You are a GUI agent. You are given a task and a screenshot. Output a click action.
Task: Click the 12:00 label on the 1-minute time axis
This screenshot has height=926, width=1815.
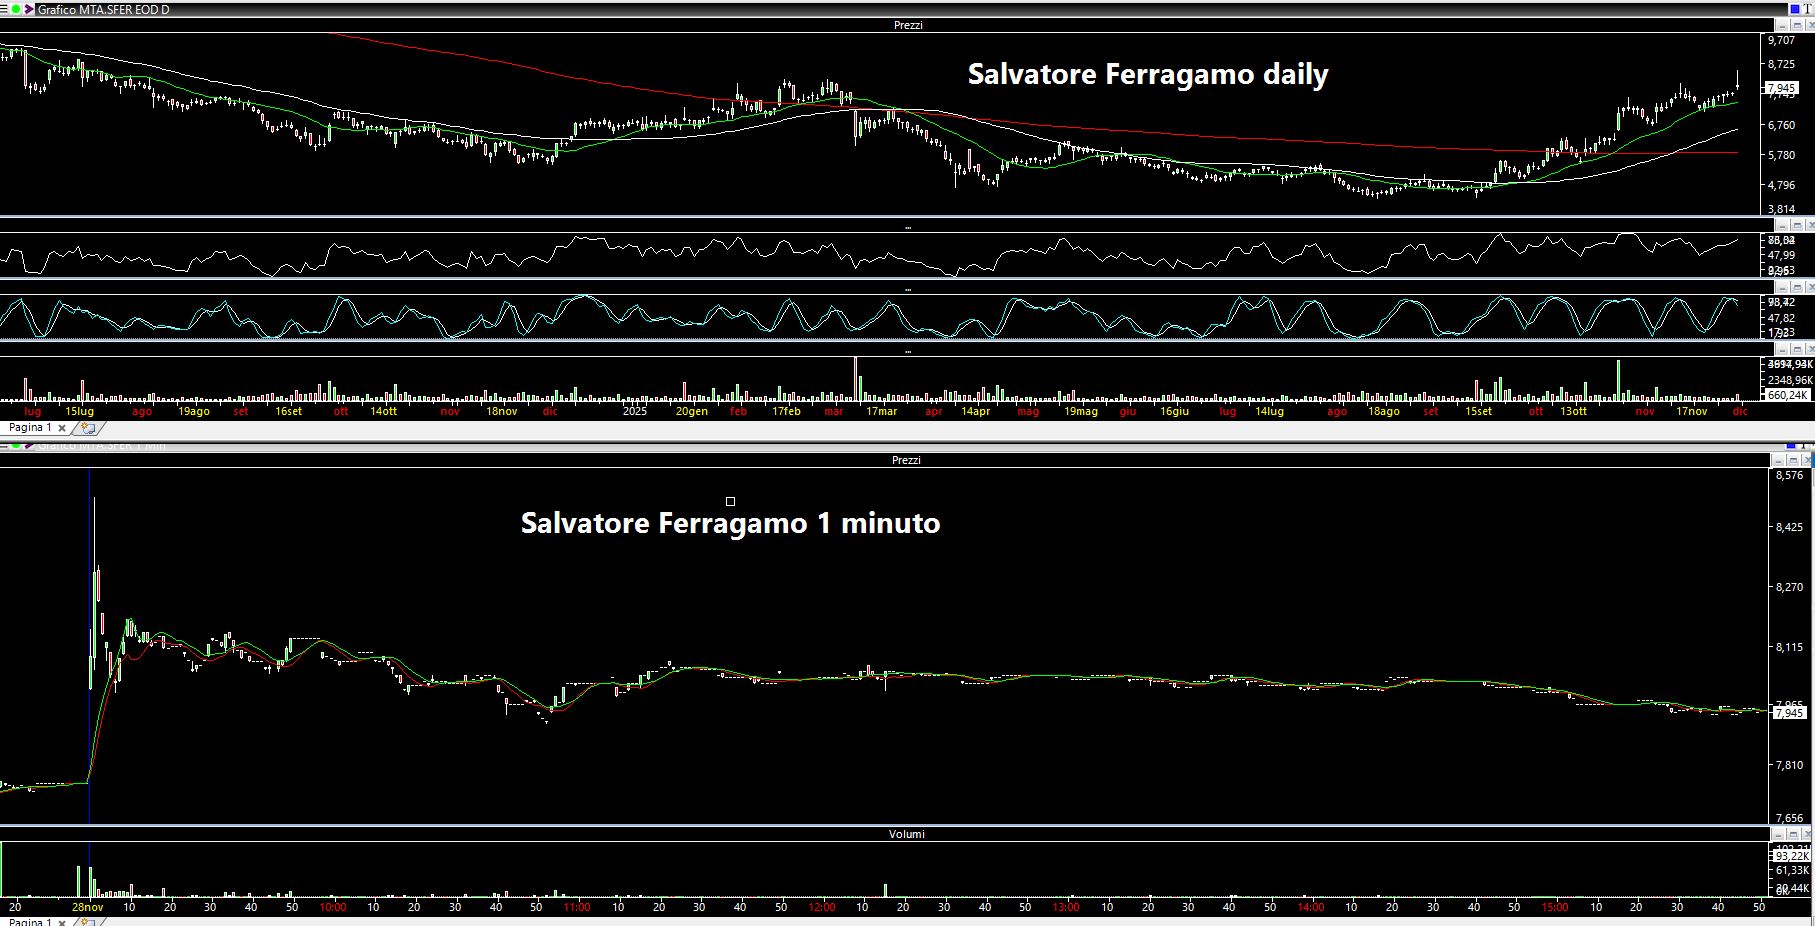822,907
